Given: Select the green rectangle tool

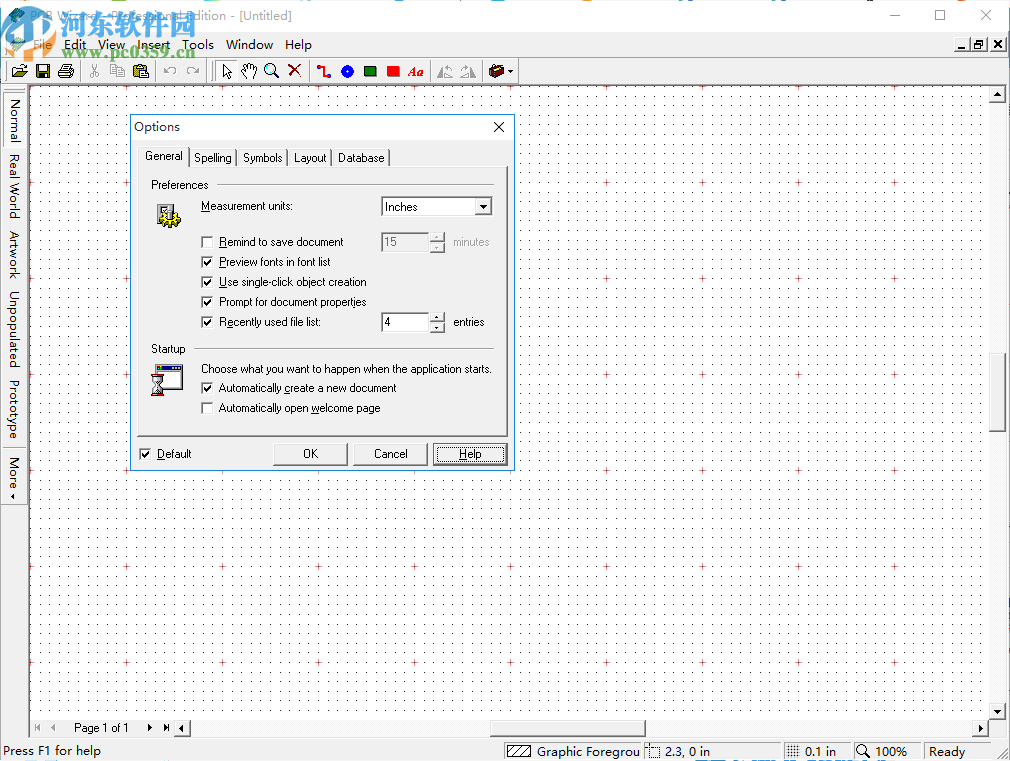Looking at the screenshot, I should coord(370,71).
